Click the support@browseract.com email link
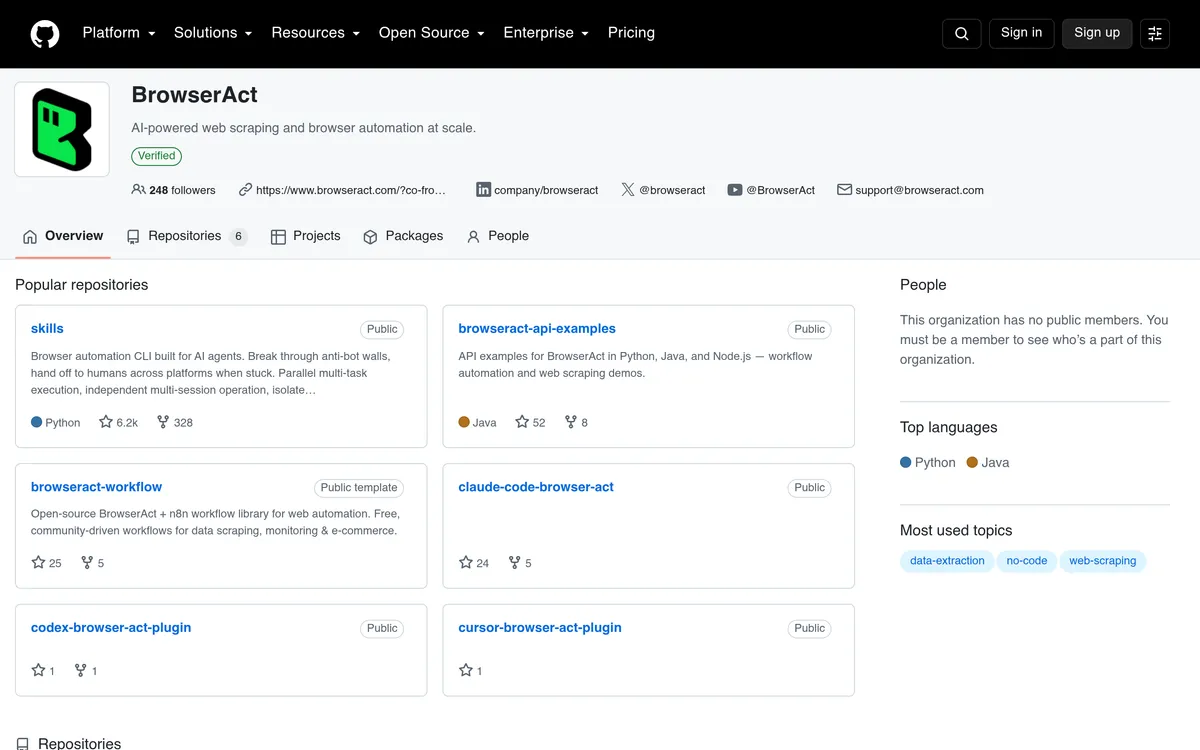 [x=919, y=190]
